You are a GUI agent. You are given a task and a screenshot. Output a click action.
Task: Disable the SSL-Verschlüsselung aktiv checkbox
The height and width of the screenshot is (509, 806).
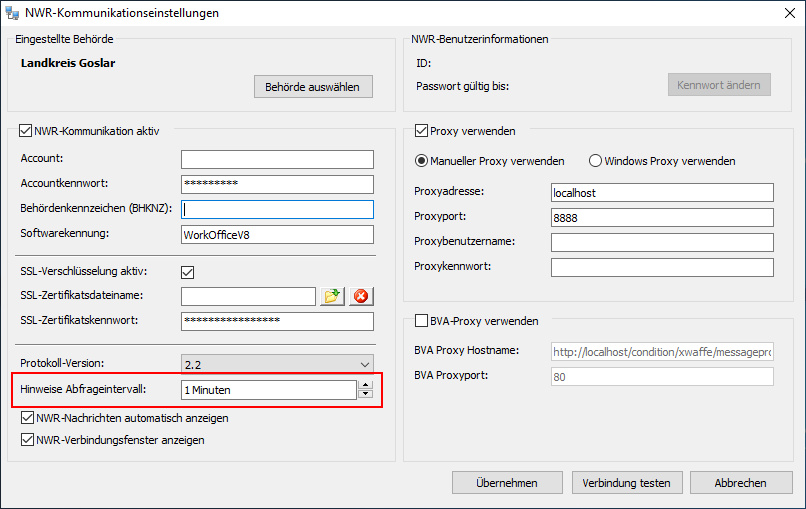(x=187, y=271)
